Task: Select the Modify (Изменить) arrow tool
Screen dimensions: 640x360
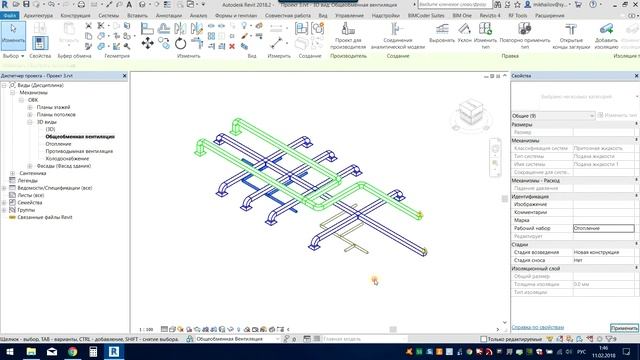Action: [13, 36]
